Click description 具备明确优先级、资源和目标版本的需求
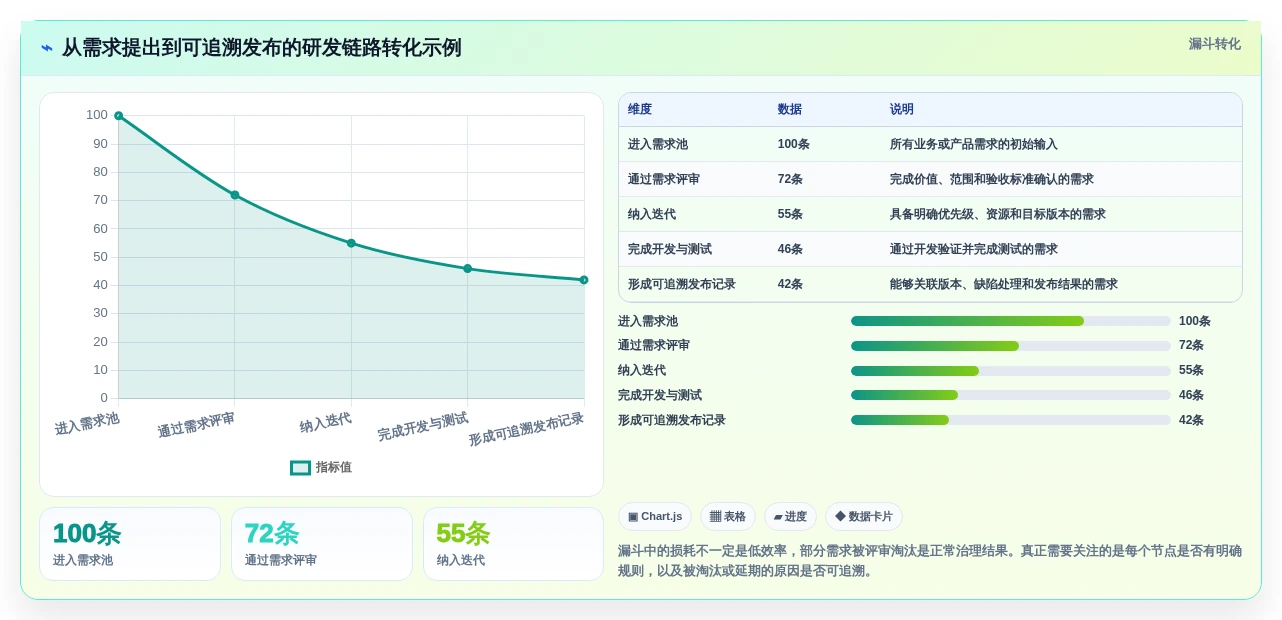 (x=998, y=214)
